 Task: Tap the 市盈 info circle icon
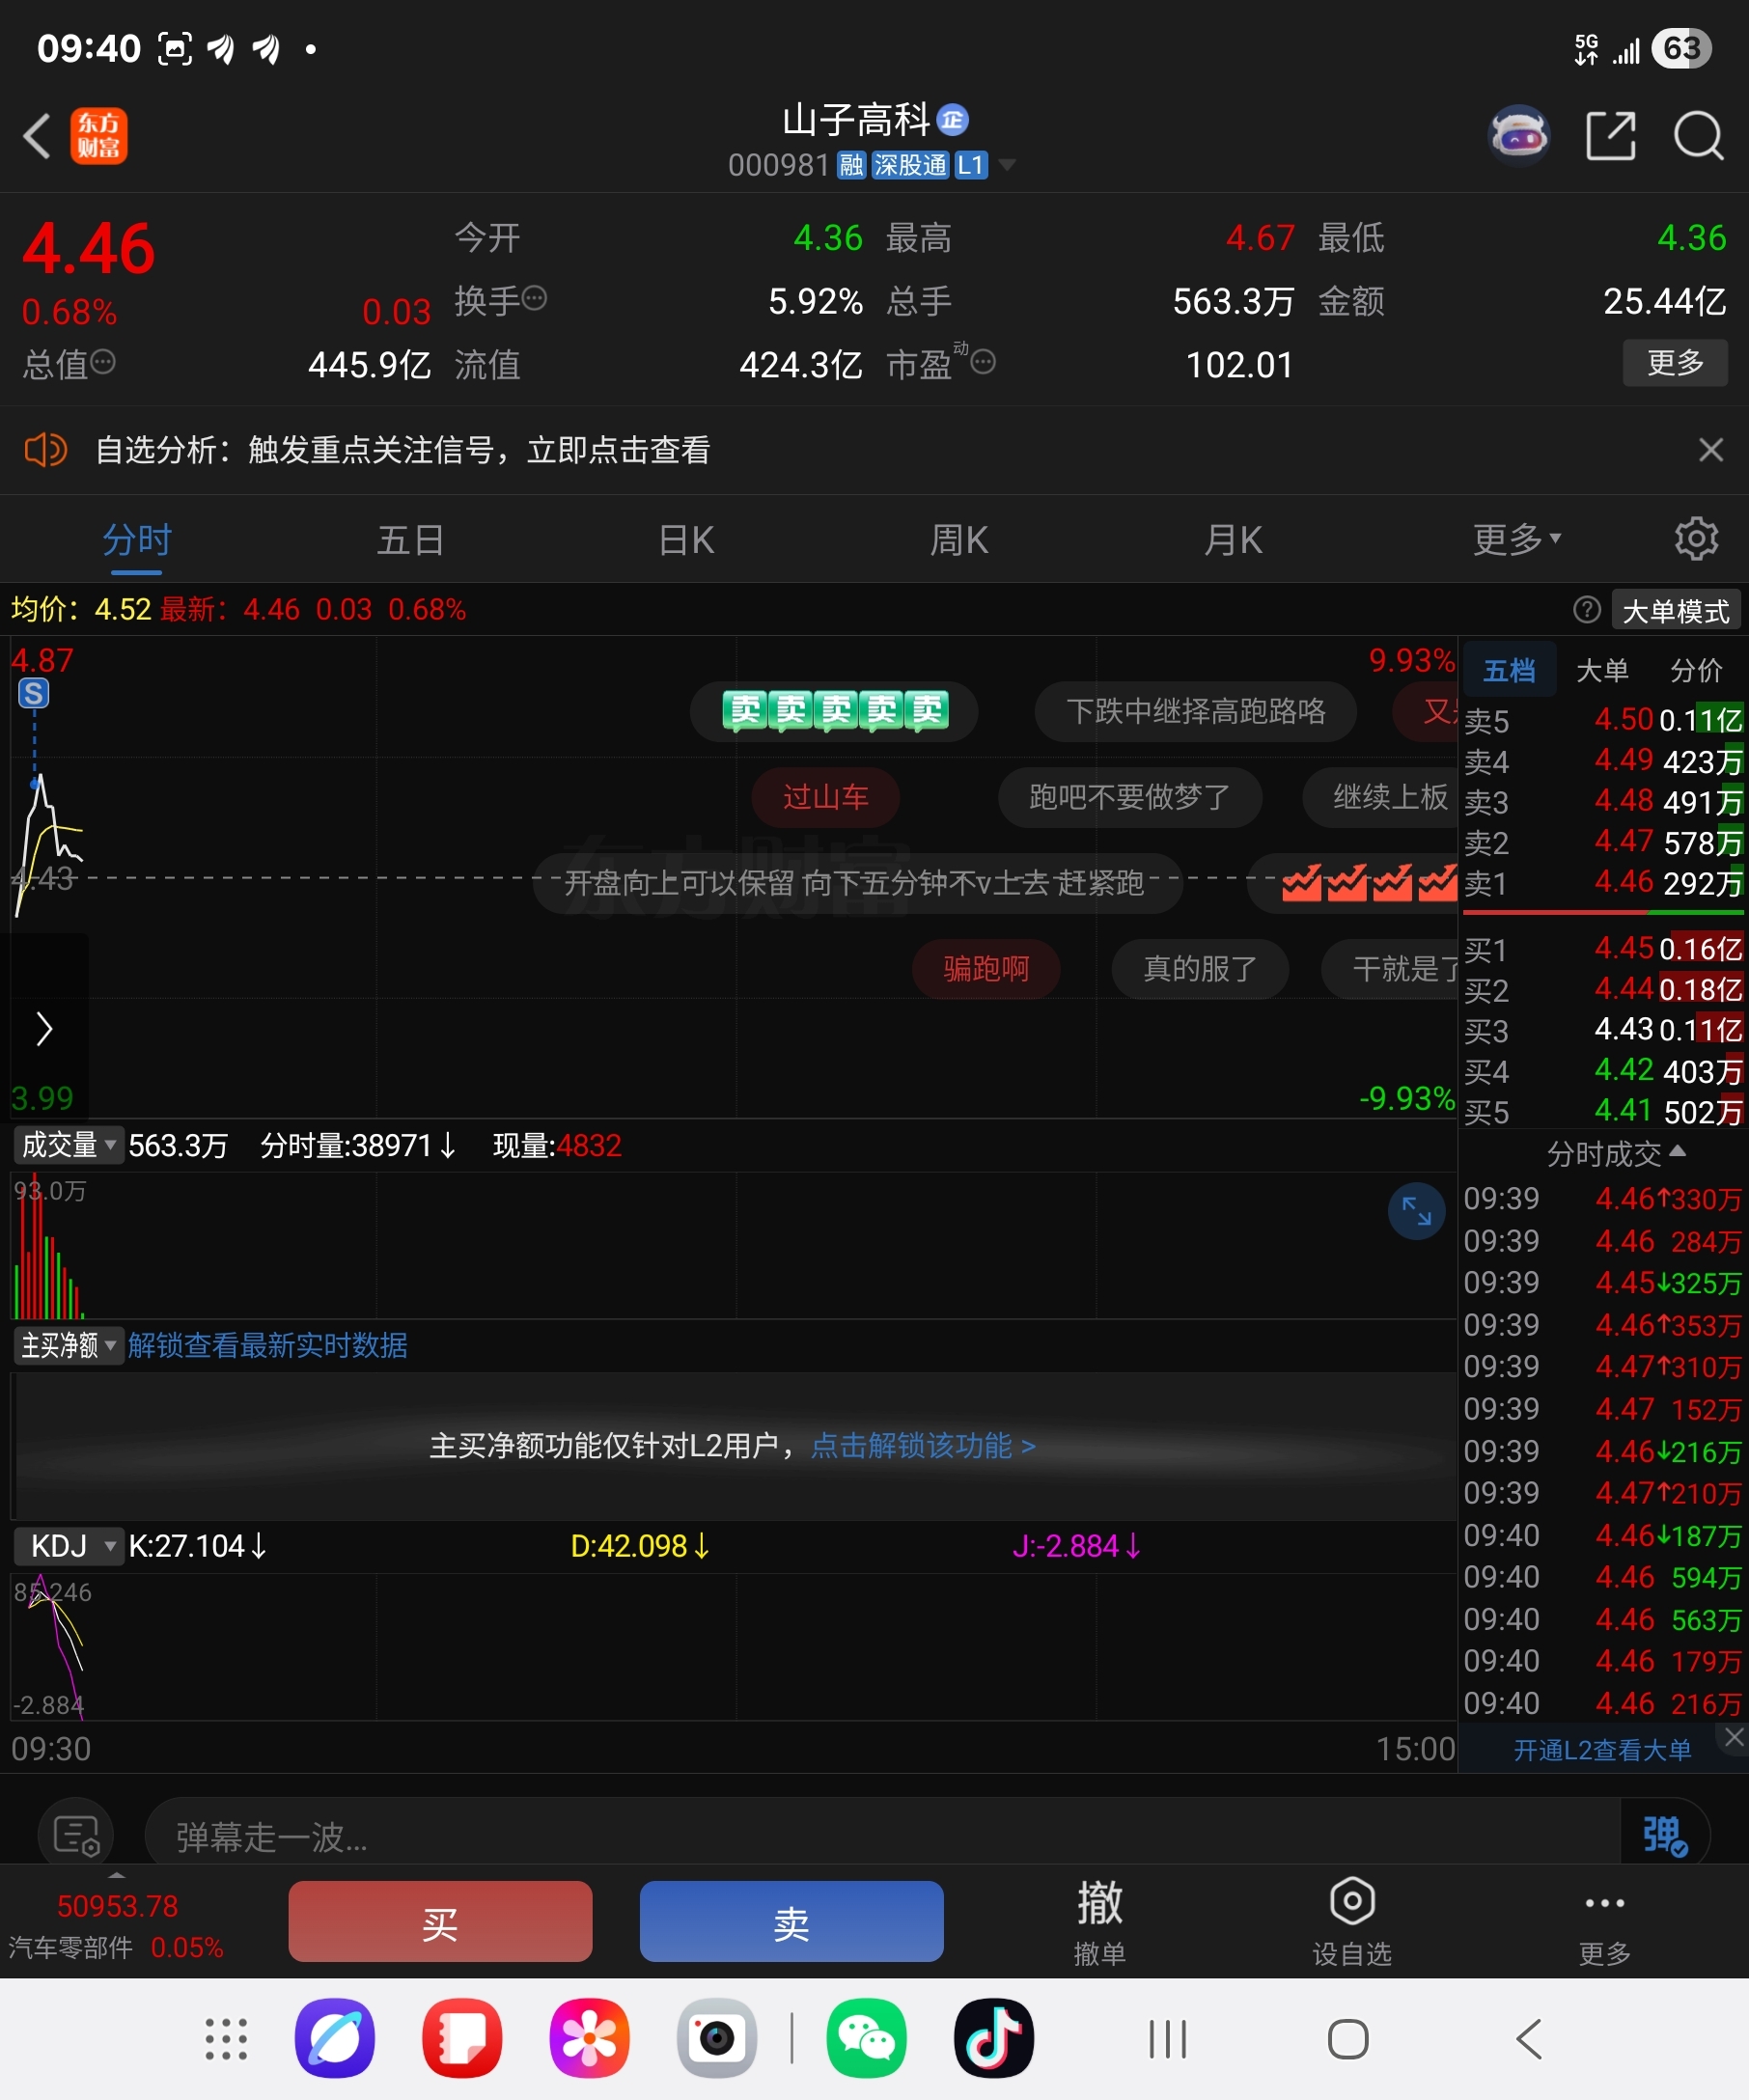(x=983, y=361)
